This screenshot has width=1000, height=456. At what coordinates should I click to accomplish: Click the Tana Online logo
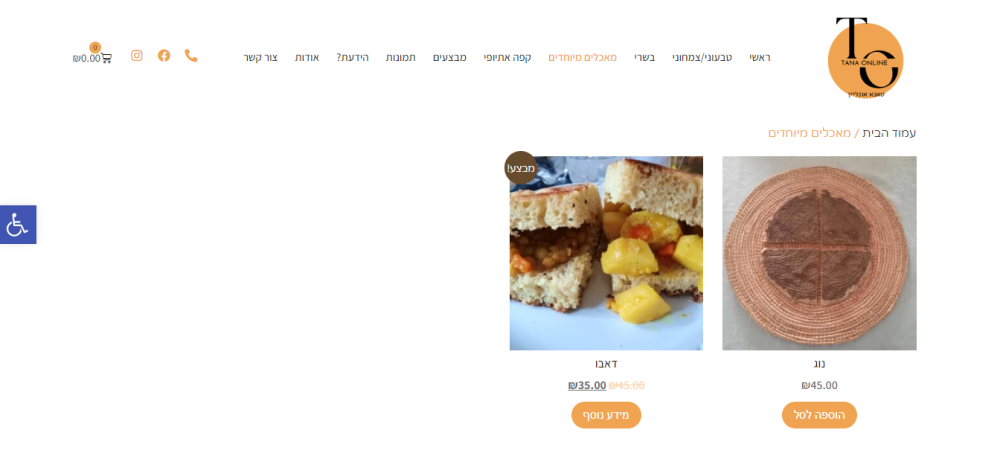(x=865, y=57)
